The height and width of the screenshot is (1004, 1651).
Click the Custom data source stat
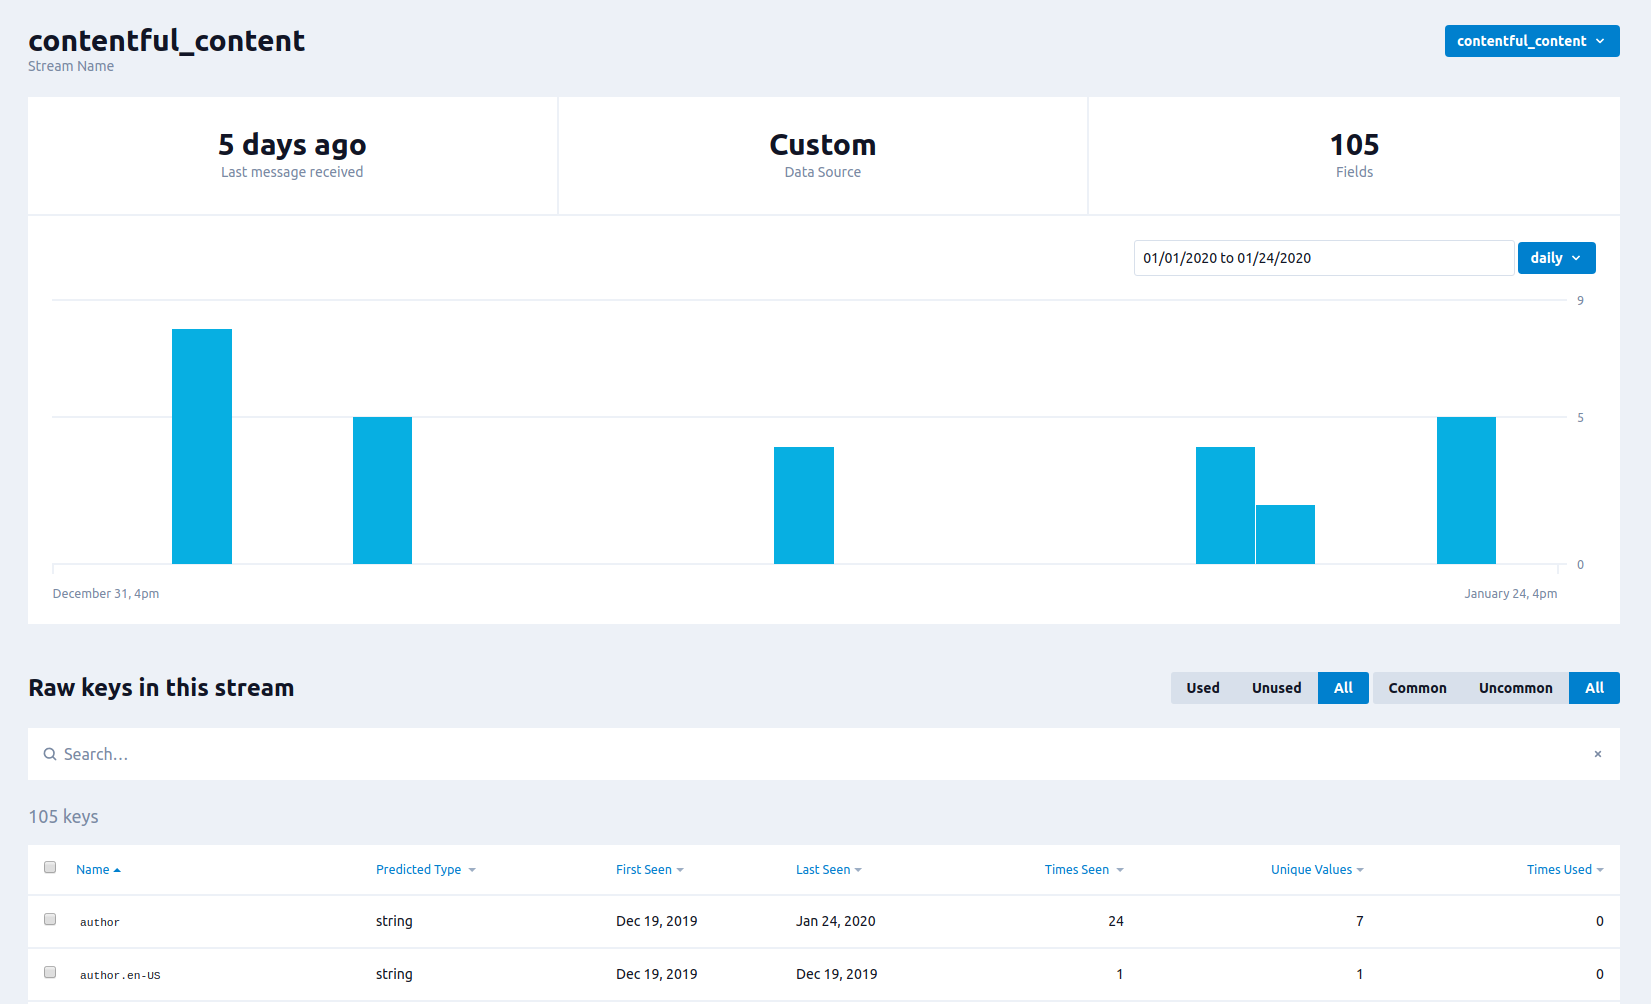point(823,155)
